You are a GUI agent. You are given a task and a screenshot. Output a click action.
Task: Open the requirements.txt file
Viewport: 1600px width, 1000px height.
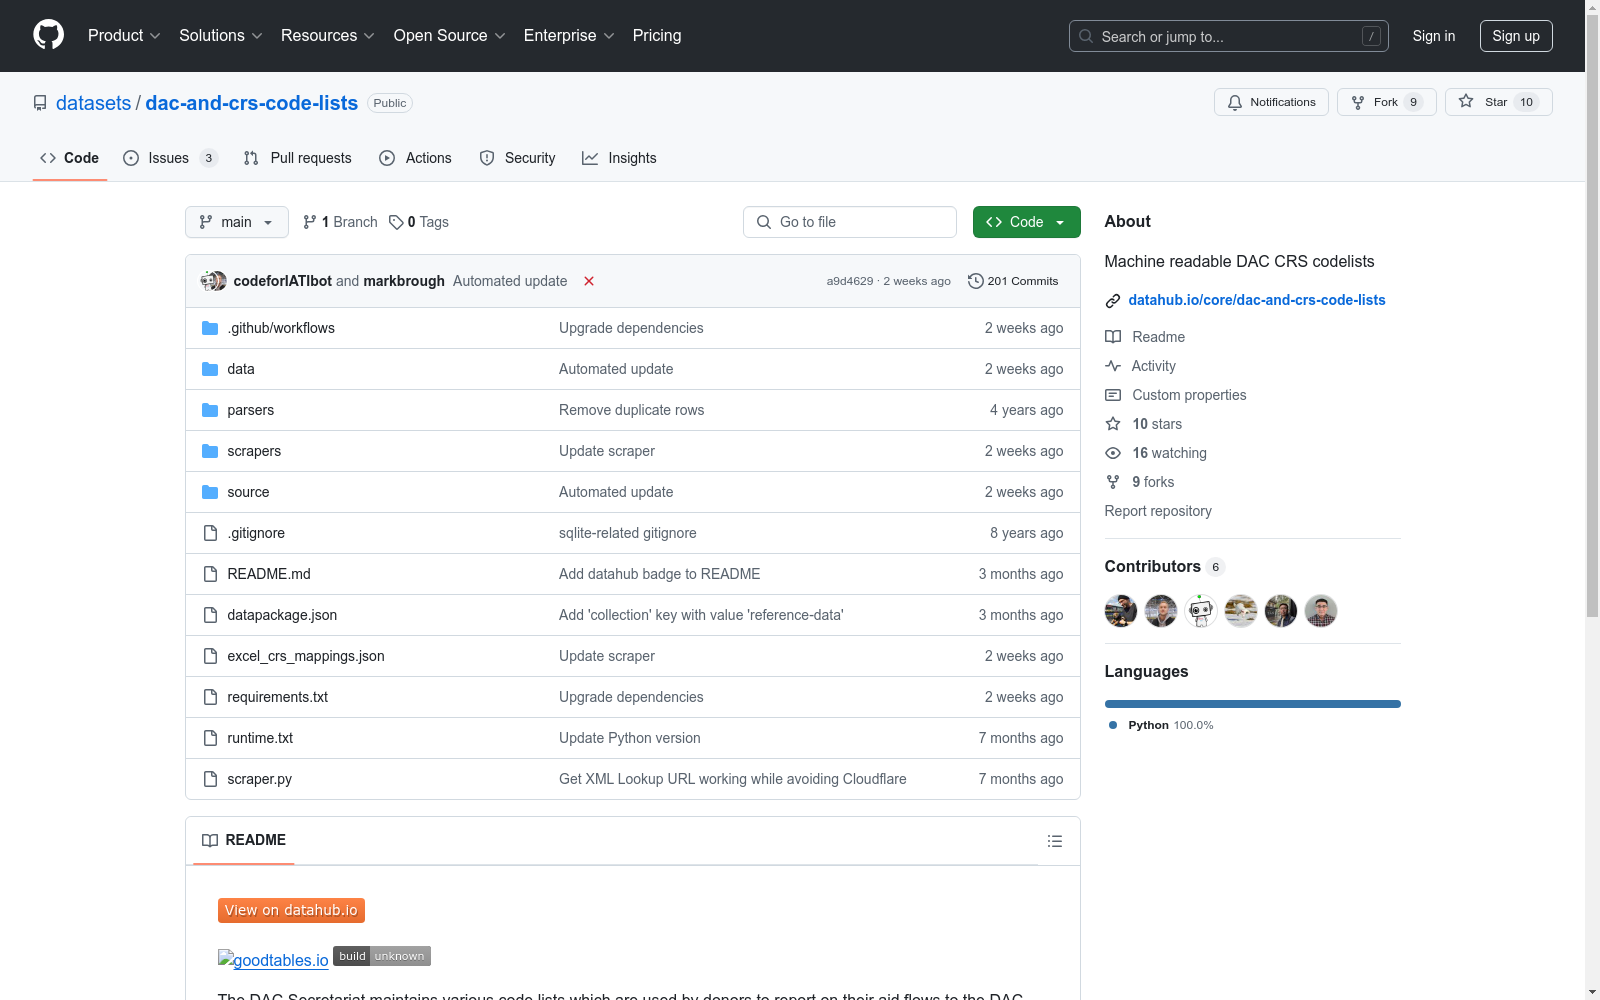pos(278,697)
